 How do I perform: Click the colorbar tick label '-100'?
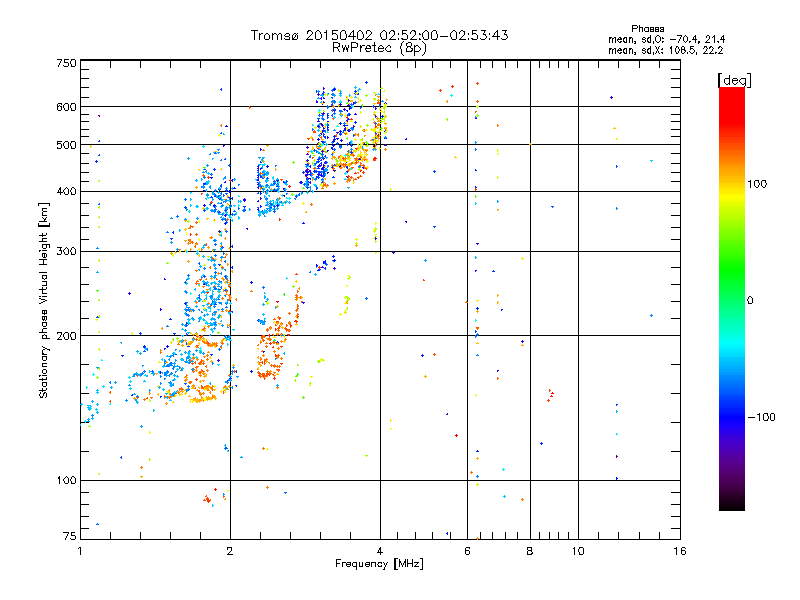762,417
